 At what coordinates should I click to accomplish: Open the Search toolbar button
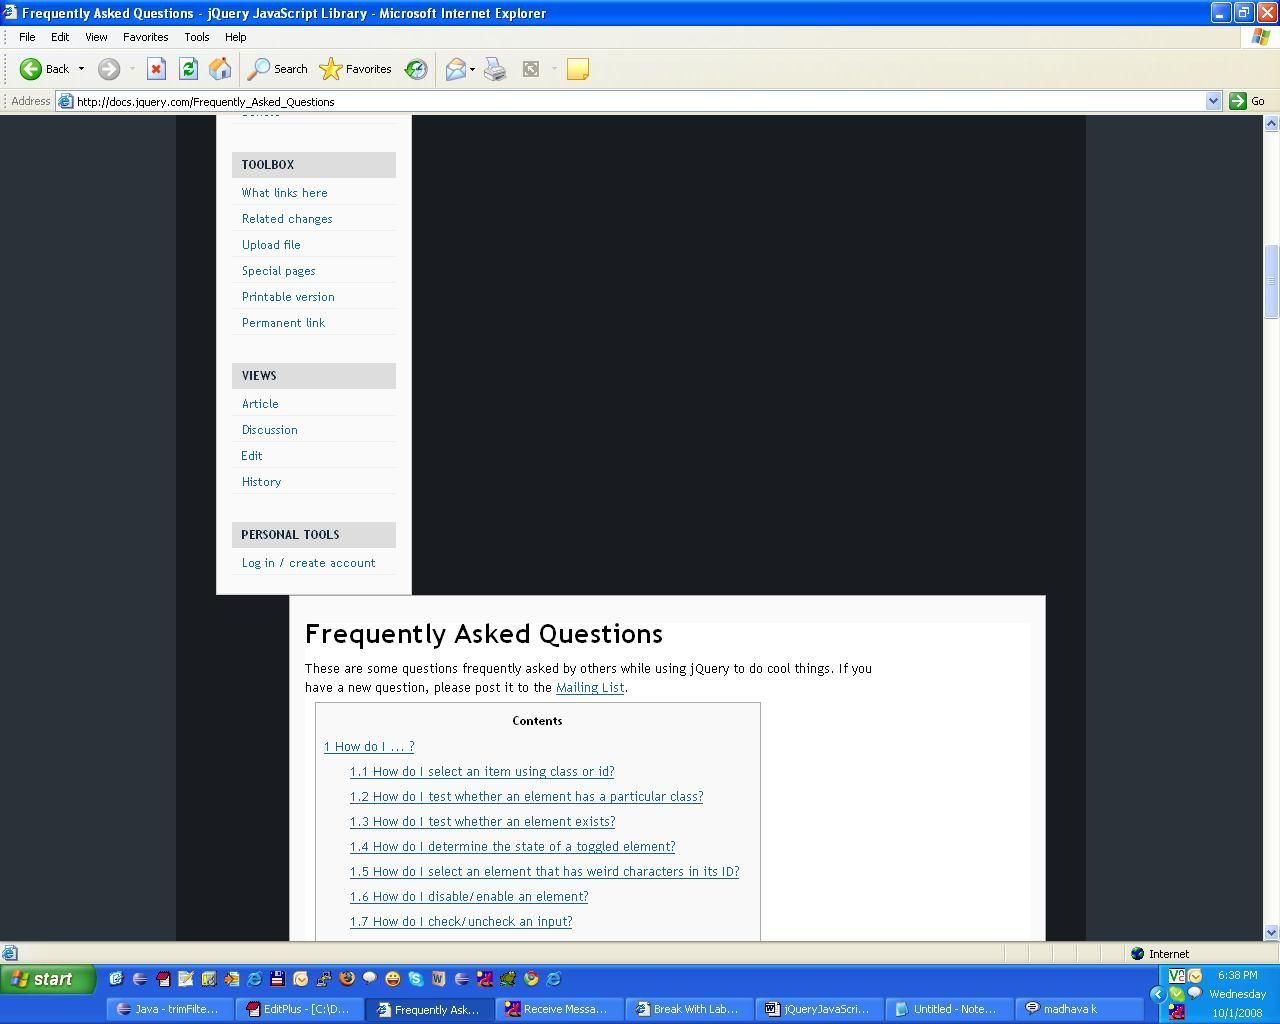[x=278, y=69]
